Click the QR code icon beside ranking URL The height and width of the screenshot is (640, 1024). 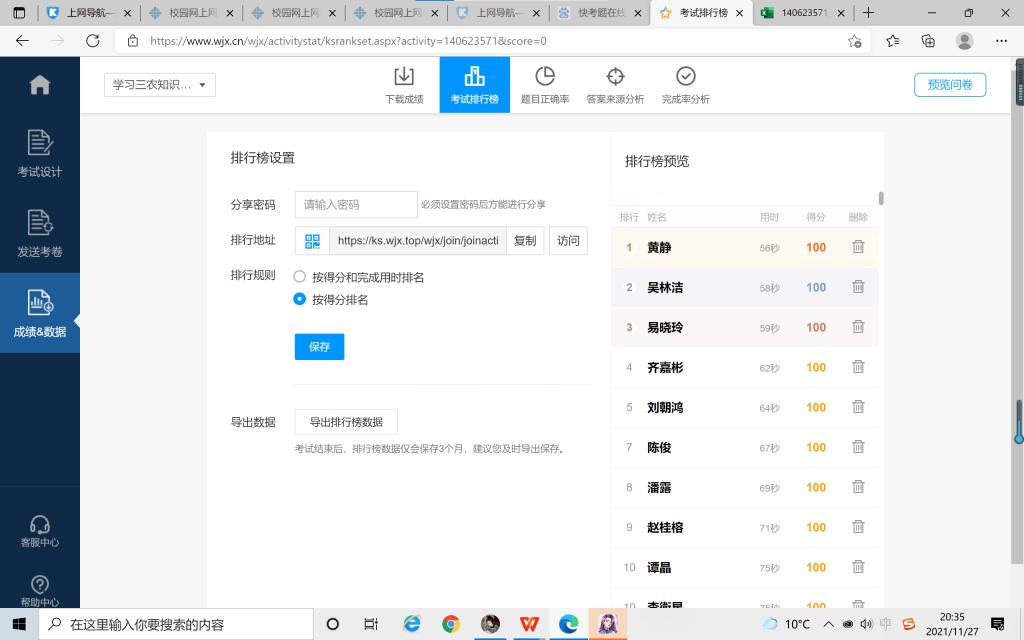point(313,241)
